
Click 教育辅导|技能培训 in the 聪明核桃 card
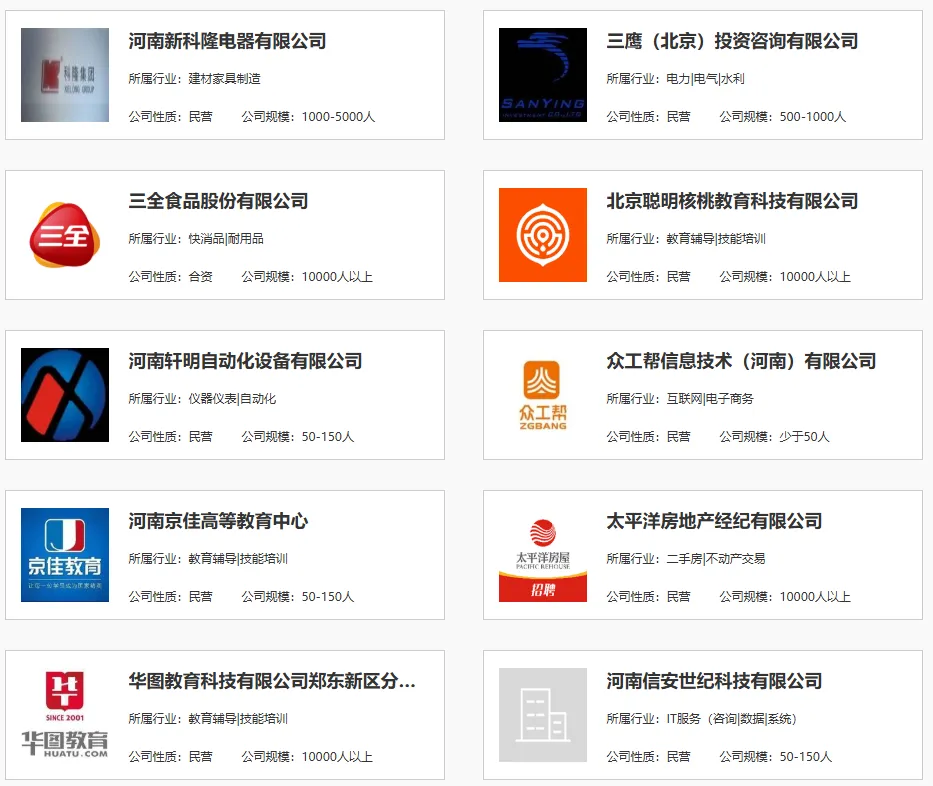(716, 239)
